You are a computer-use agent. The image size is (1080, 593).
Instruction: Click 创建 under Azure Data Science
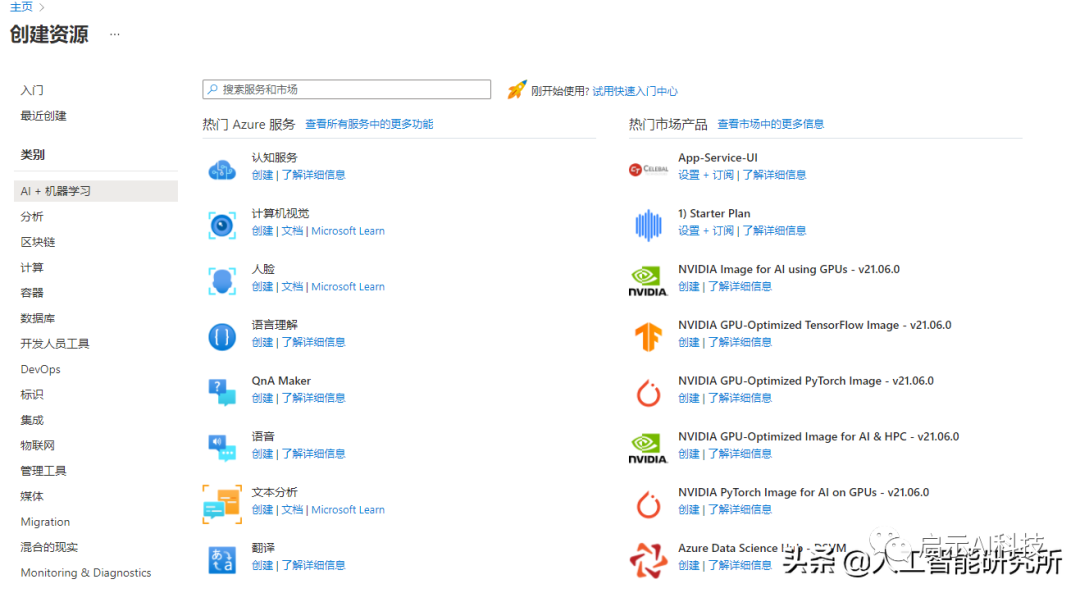[x=689, y=565]
